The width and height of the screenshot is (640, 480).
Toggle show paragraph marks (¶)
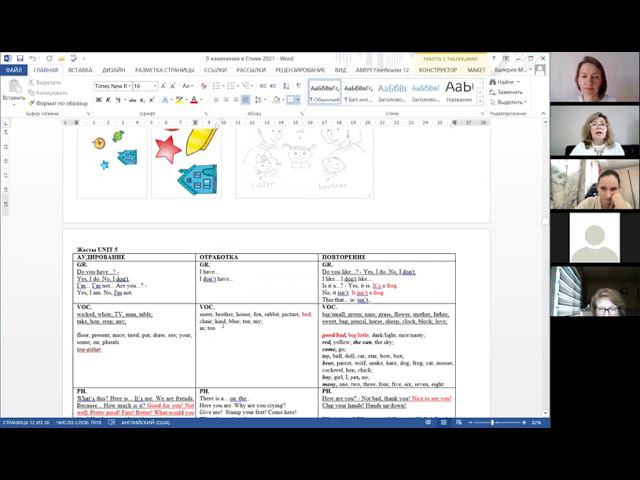coord(299,86)
